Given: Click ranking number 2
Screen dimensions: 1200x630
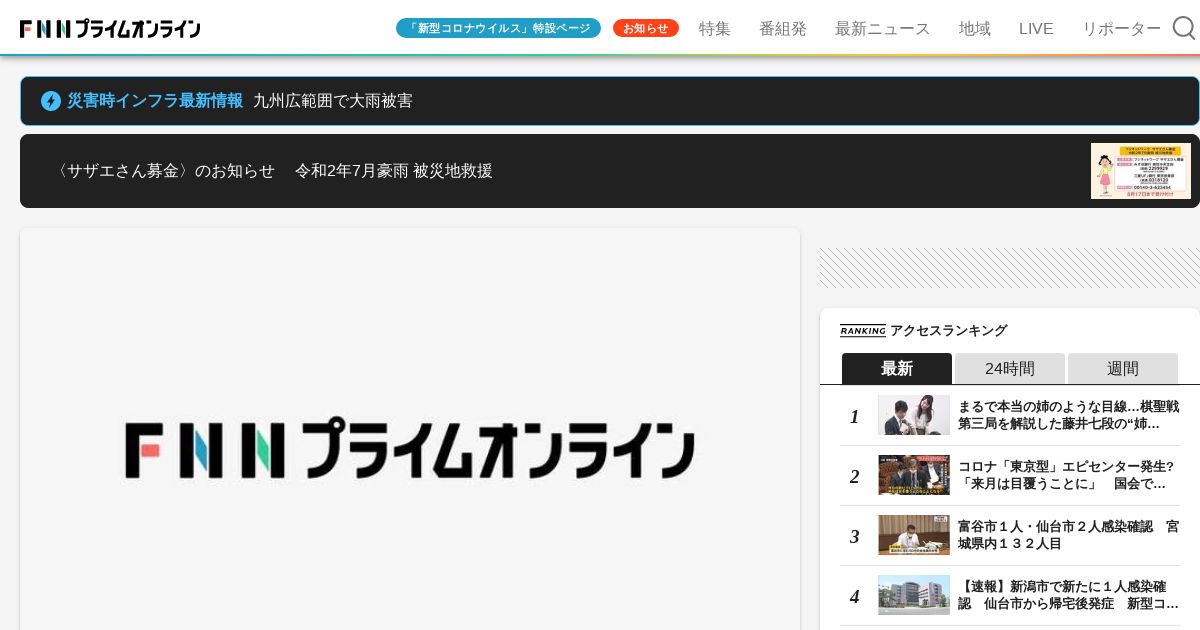Looking at the screenshot, I should [x=855, y=476].
